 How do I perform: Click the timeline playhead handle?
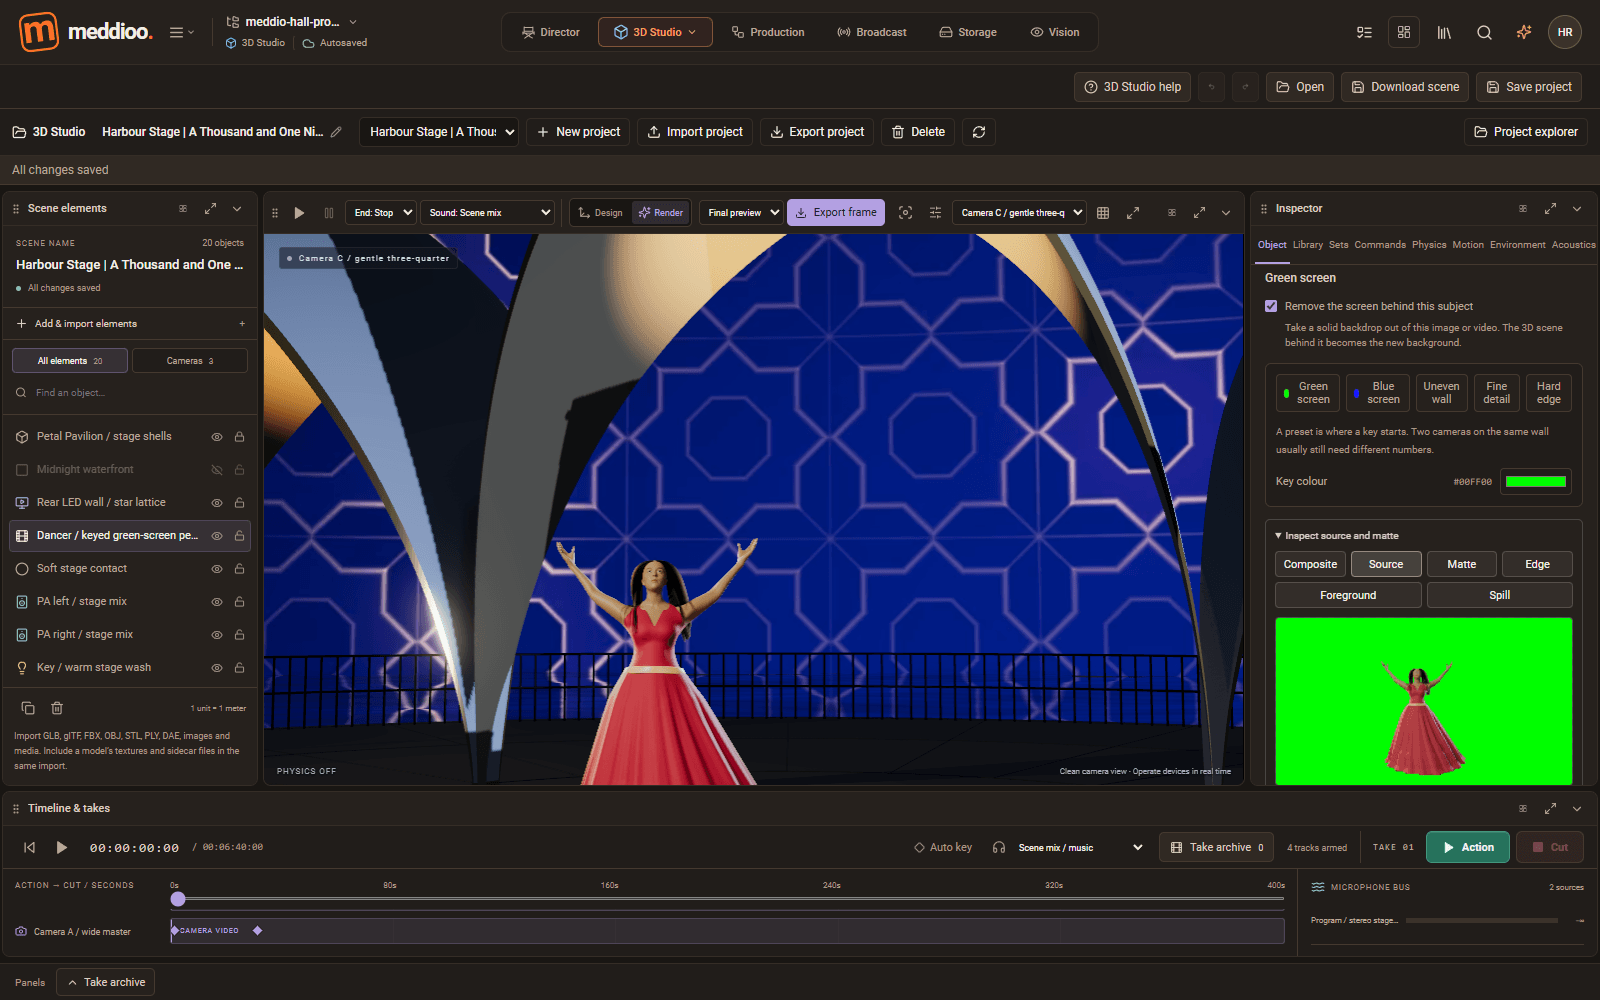178,899
